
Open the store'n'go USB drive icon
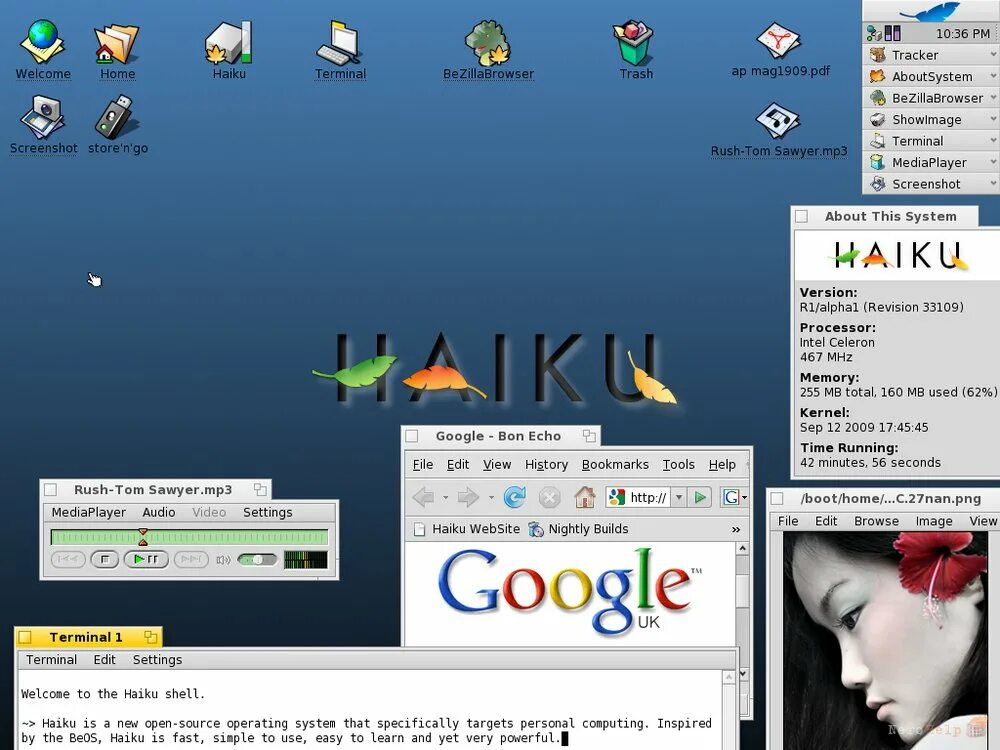click(x=117, y=124)
